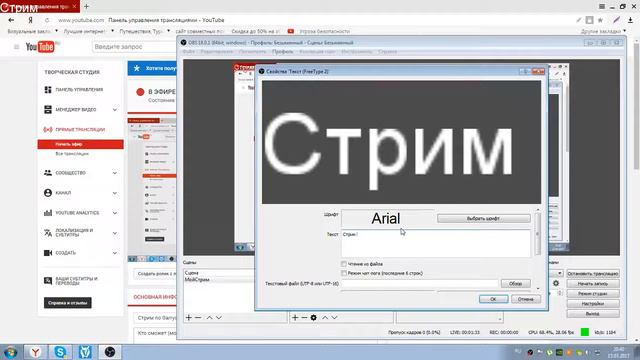Expand 'Канал' sidebar section
The width and height of the screenshot is (640, 360).
pyautogui.click(x=115, y=193)
